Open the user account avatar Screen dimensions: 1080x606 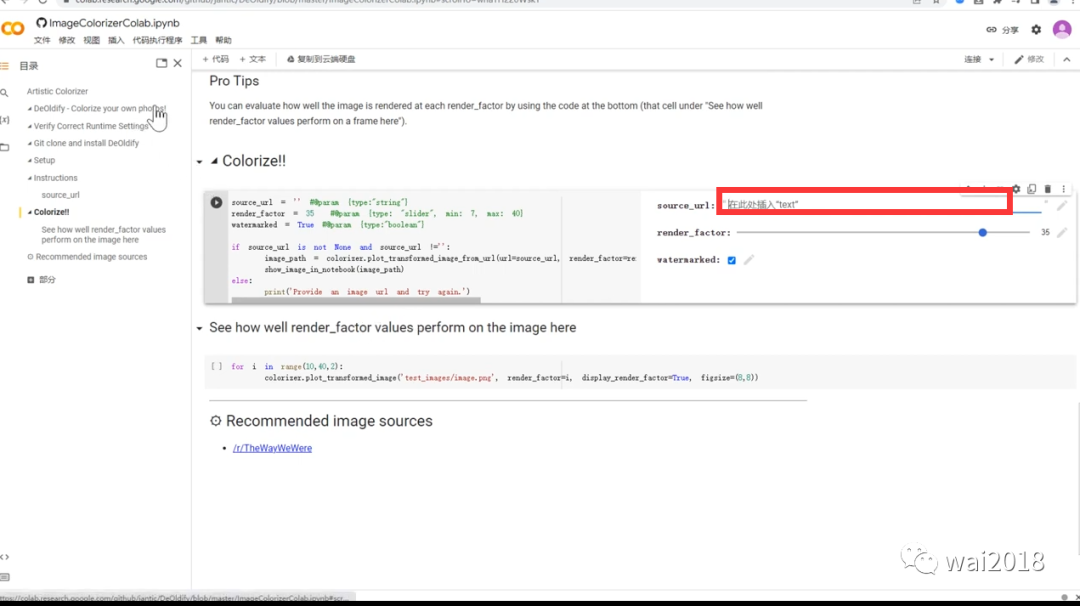click(1061, 30)
